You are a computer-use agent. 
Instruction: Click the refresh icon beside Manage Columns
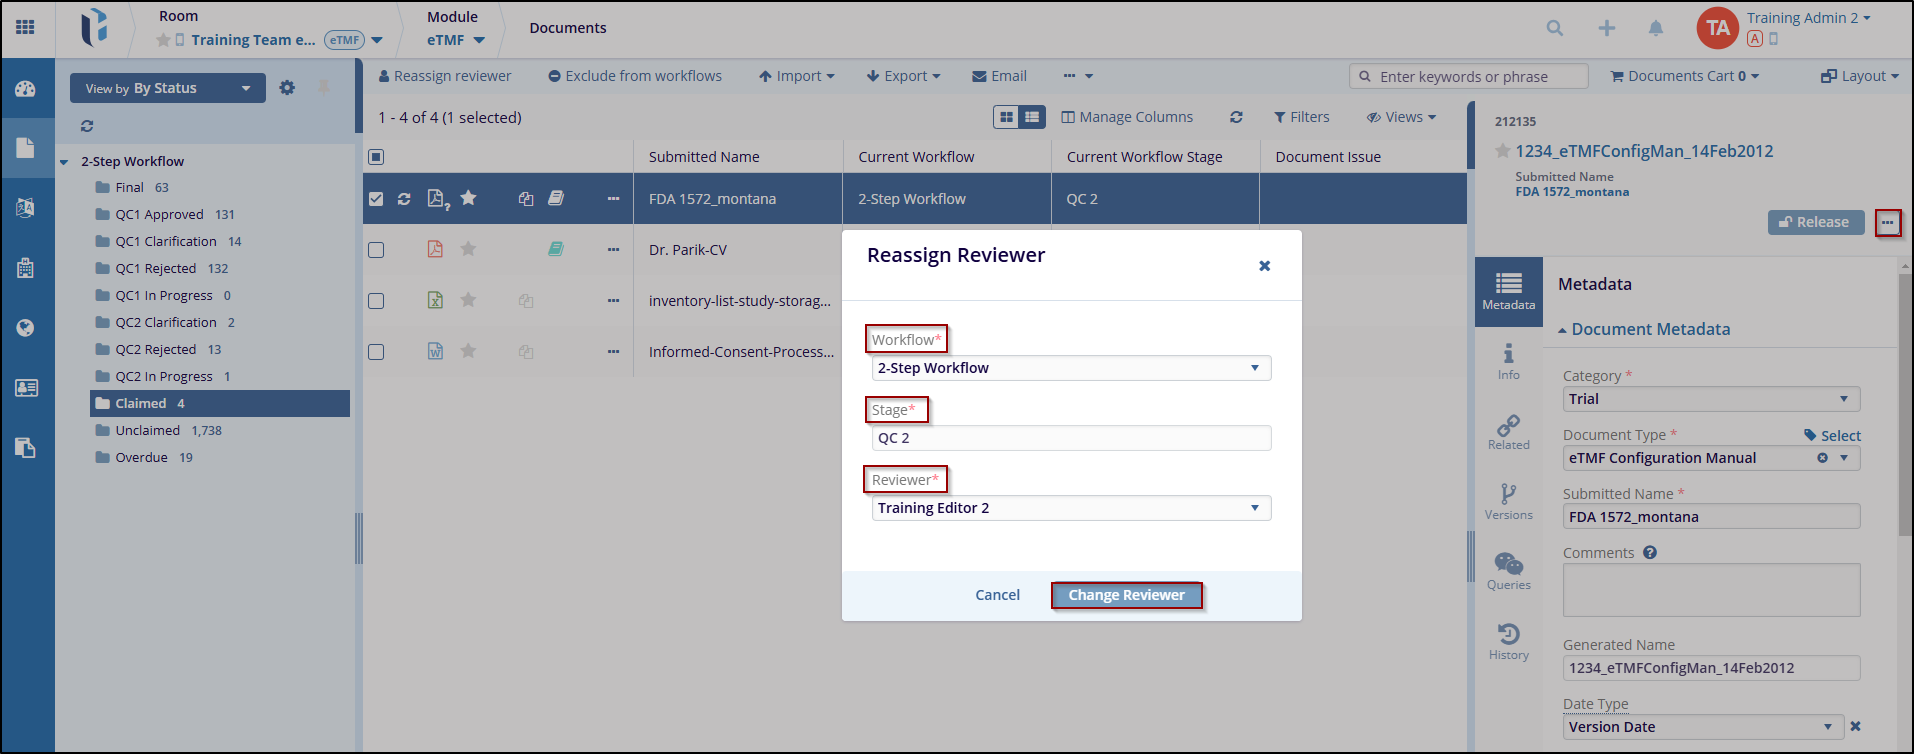(1236, 117)
